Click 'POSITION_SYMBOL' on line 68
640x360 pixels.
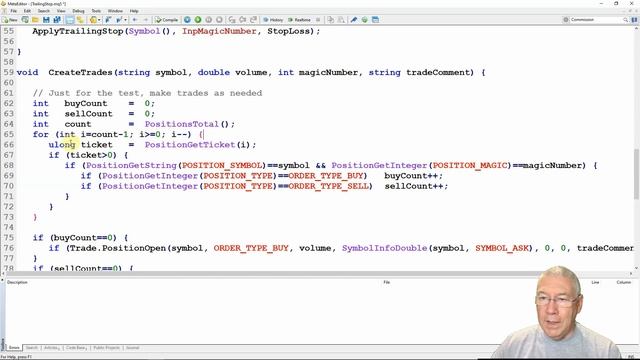222,165
